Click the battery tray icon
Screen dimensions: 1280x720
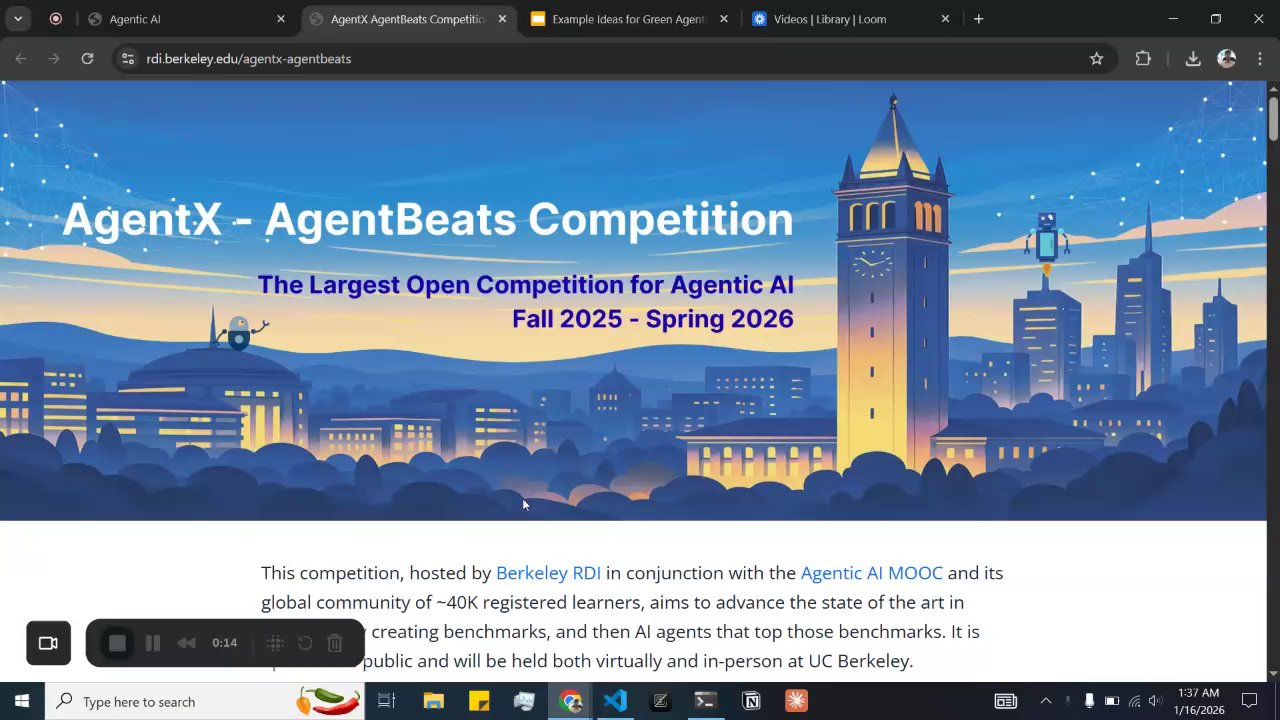(x=1111, y=701)
